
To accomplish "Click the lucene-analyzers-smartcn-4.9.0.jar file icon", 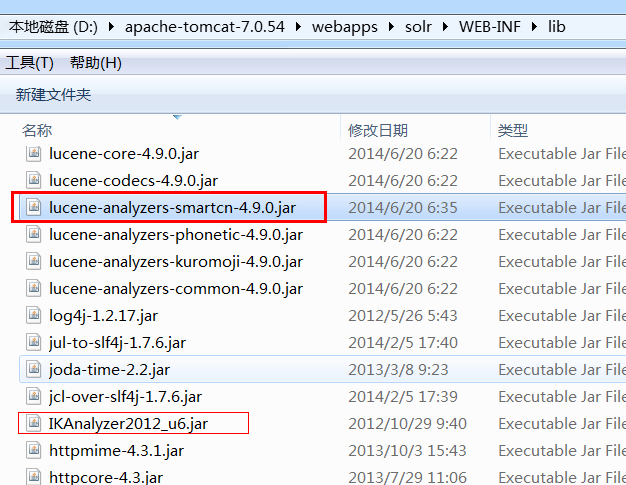I will (34, 208).
